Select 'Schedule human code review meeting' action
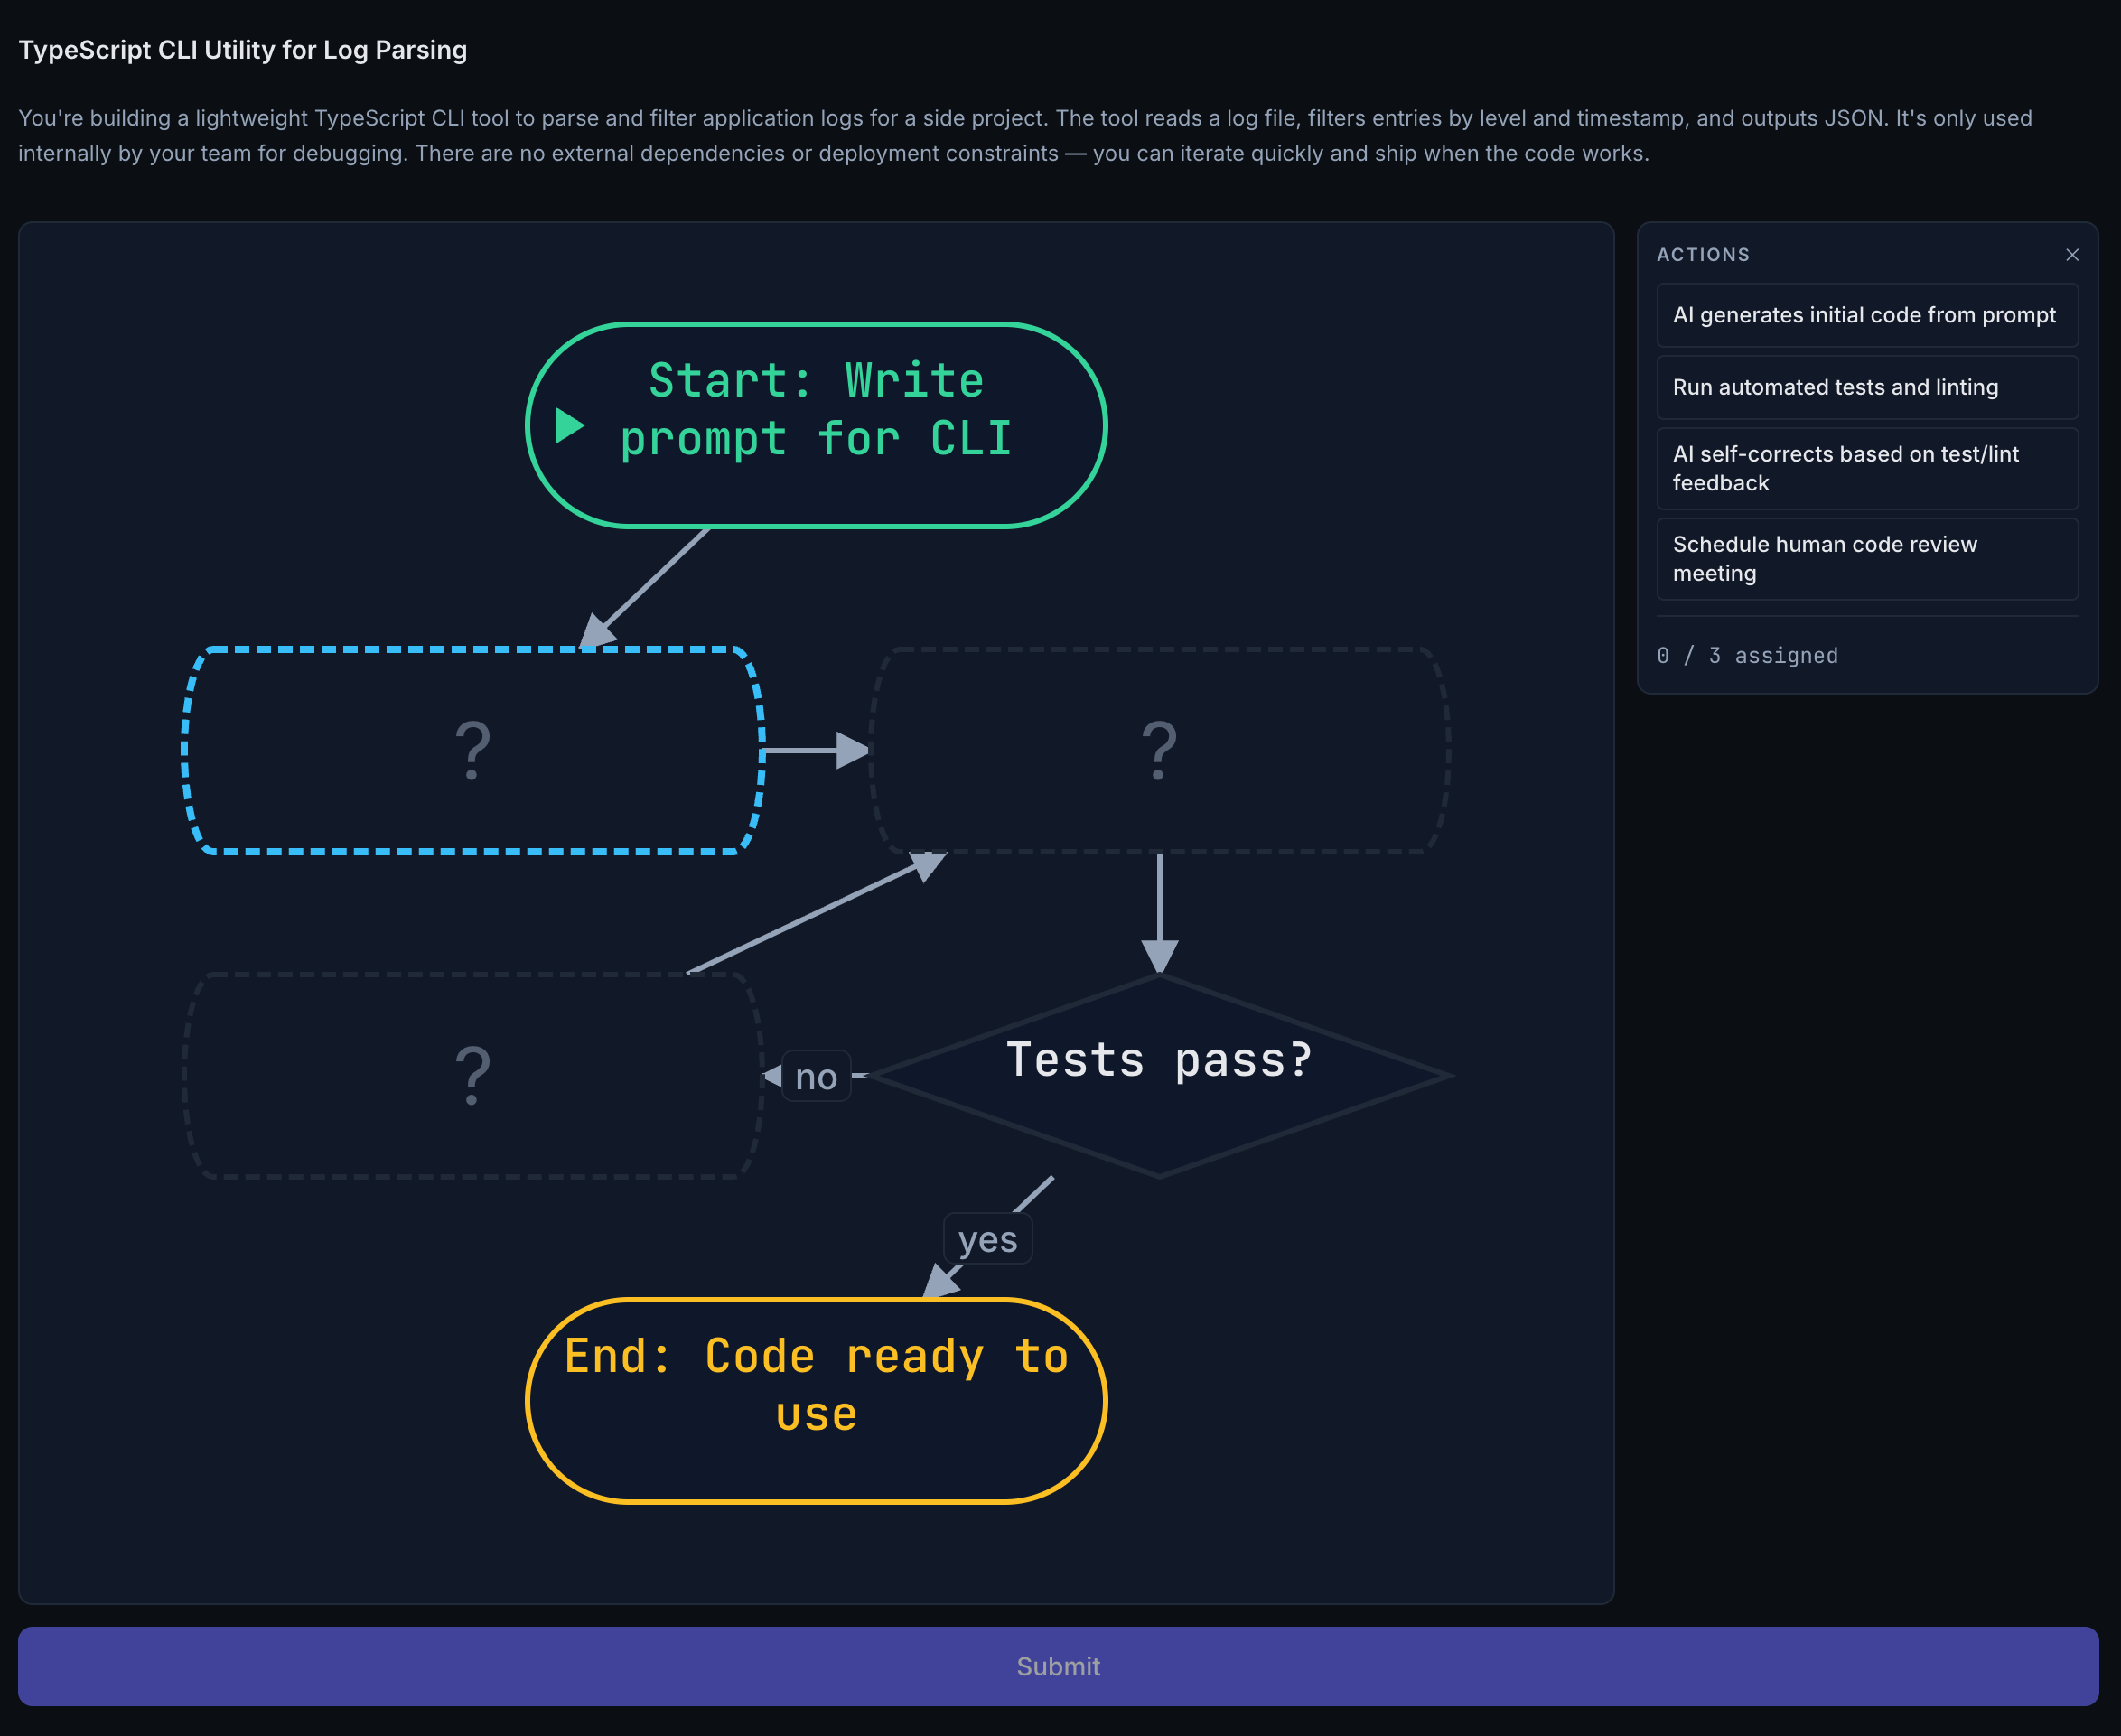 tap(1865, 559)
